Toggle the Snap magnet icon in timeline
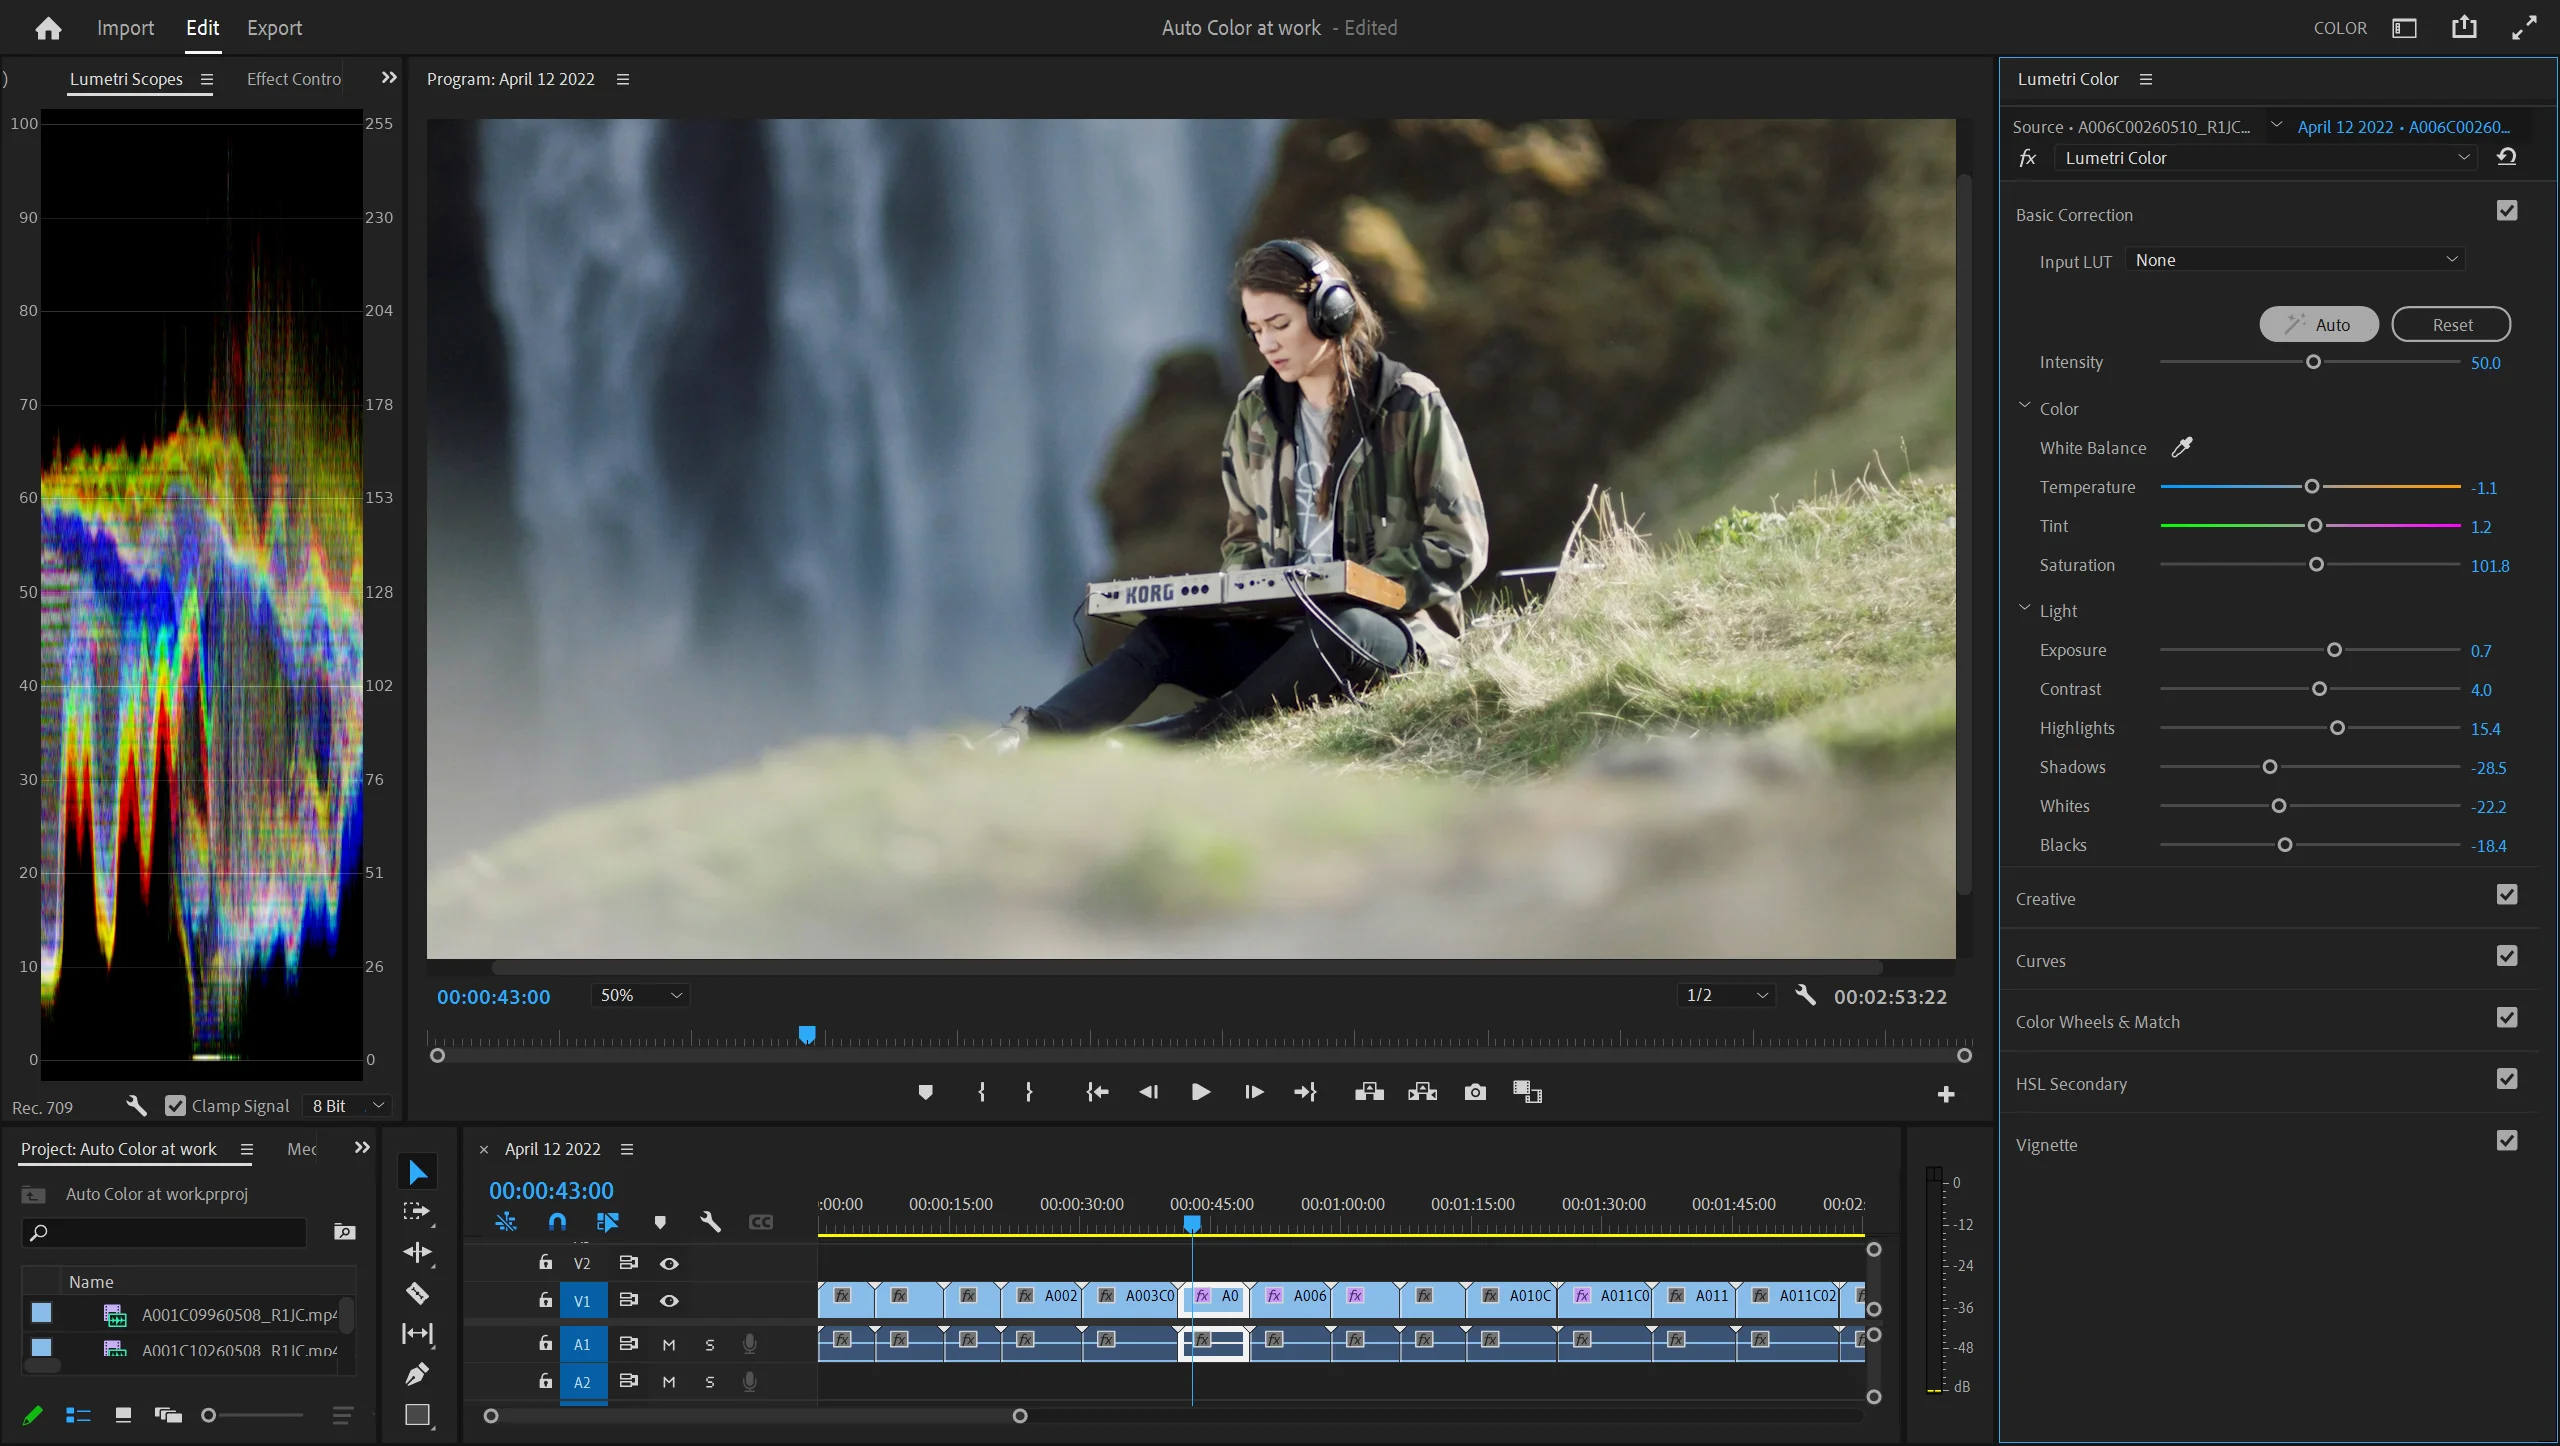Screen dimensions: 2560x1446 (557, 1222)
